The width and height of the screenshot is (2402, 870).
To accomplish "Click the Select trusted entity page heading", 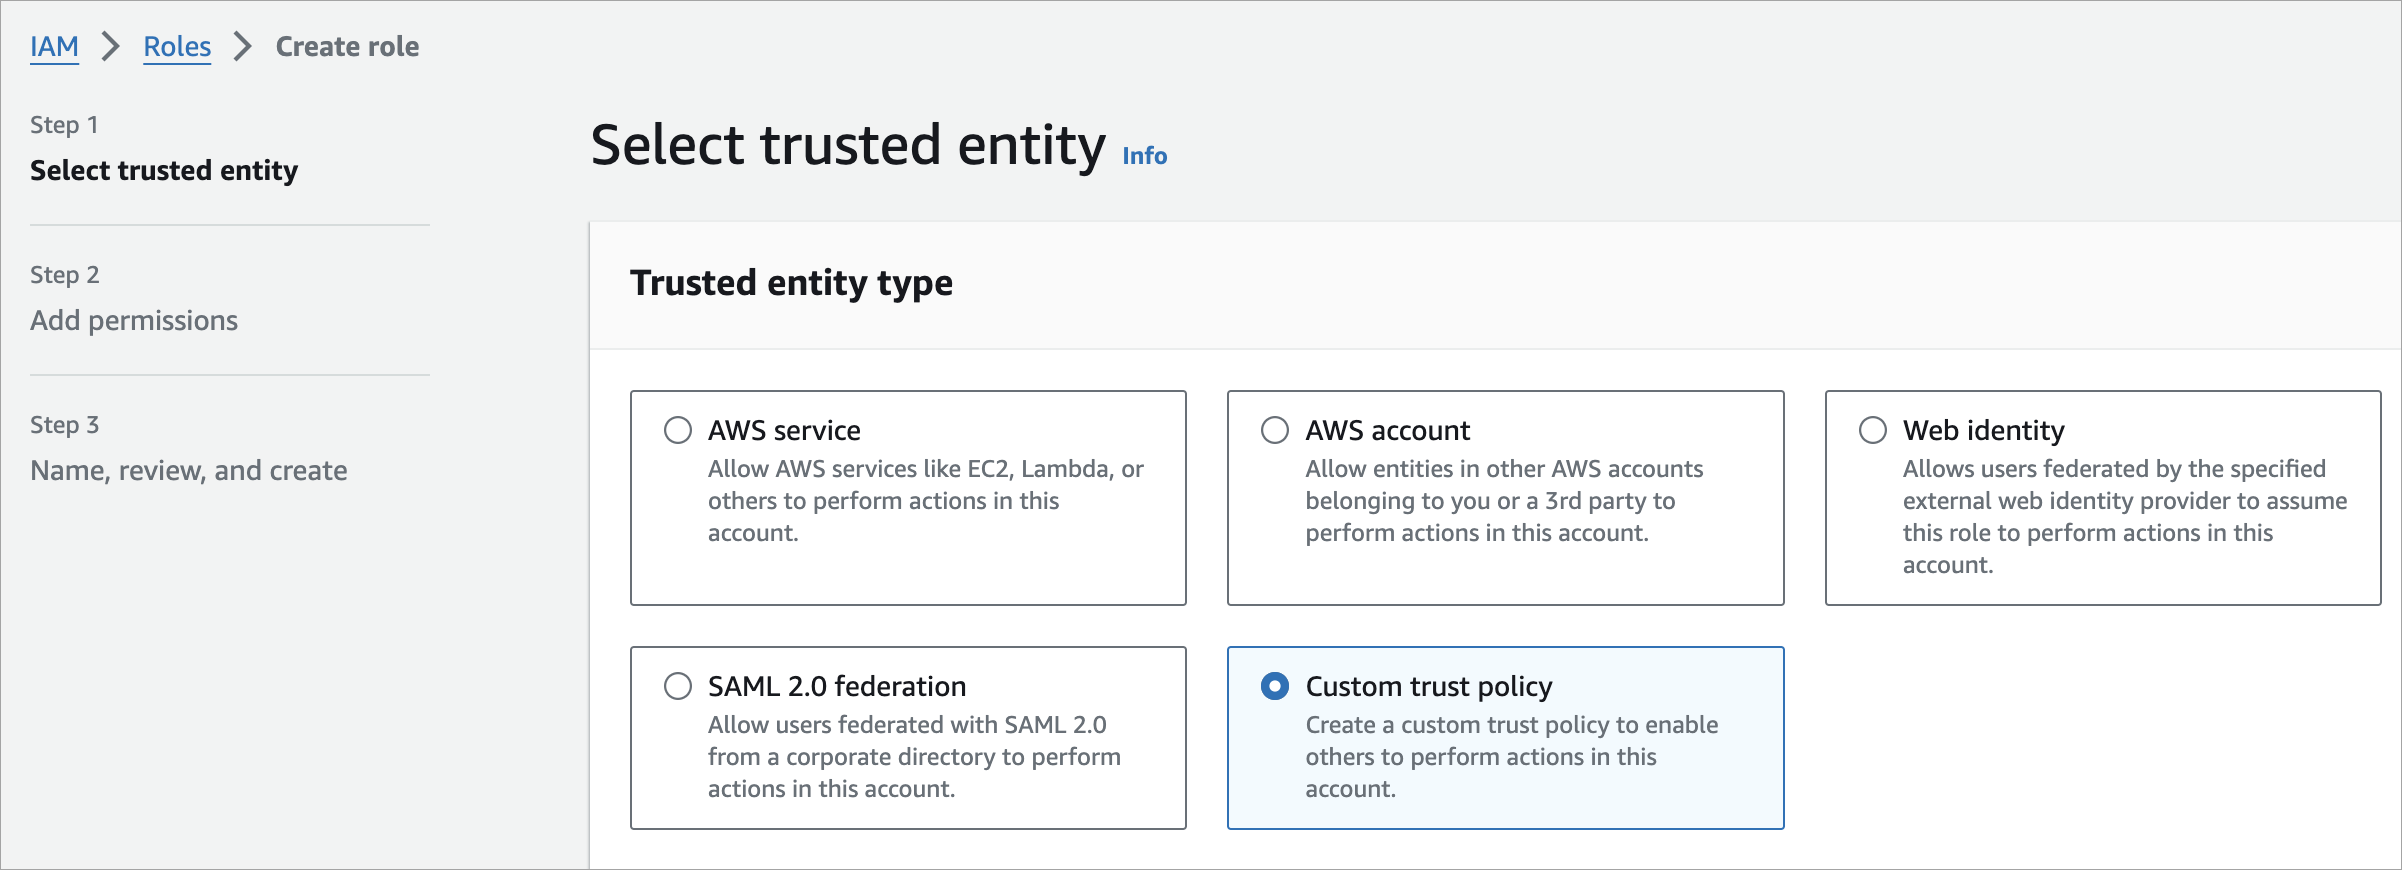I will 848,146.
